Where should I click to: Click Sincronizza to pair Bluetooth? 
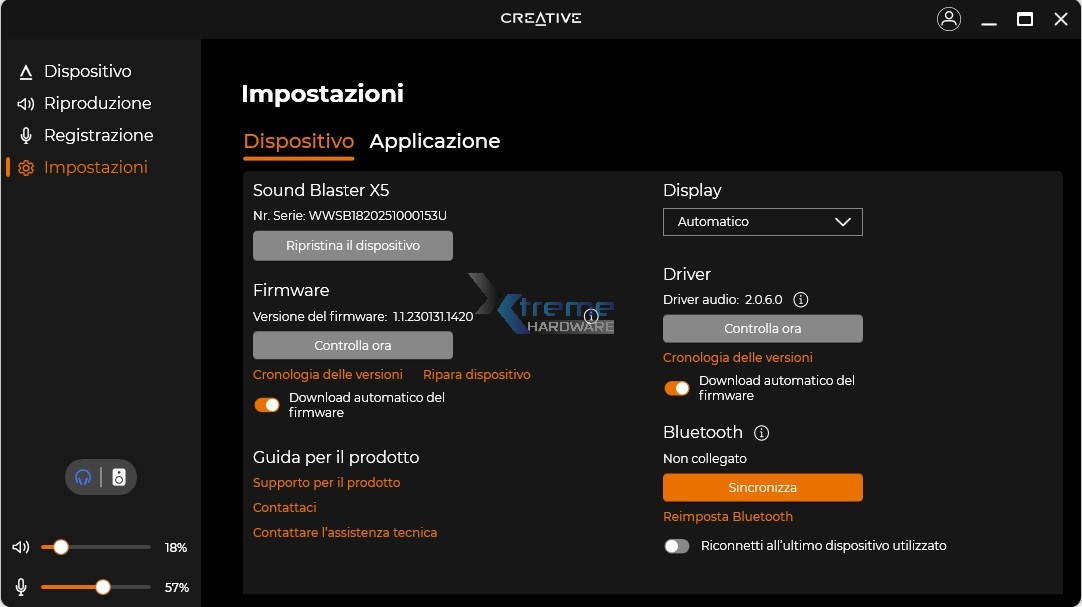(x=762, y=487)
